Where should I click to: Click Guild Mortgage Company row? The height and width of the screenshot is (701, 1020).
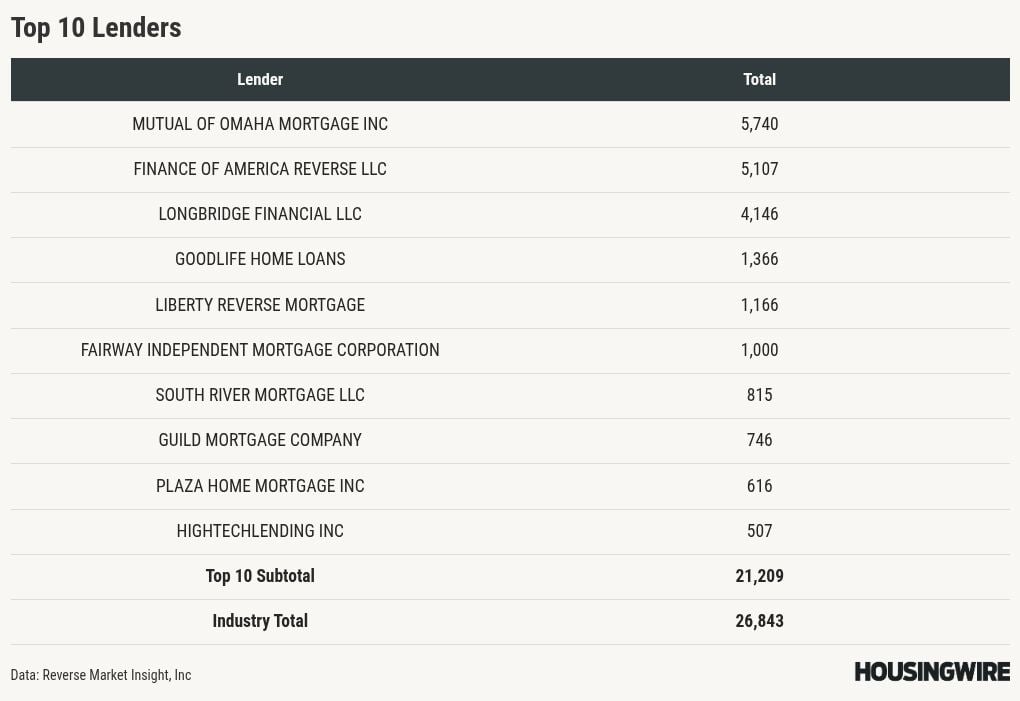tap(260, 440)
